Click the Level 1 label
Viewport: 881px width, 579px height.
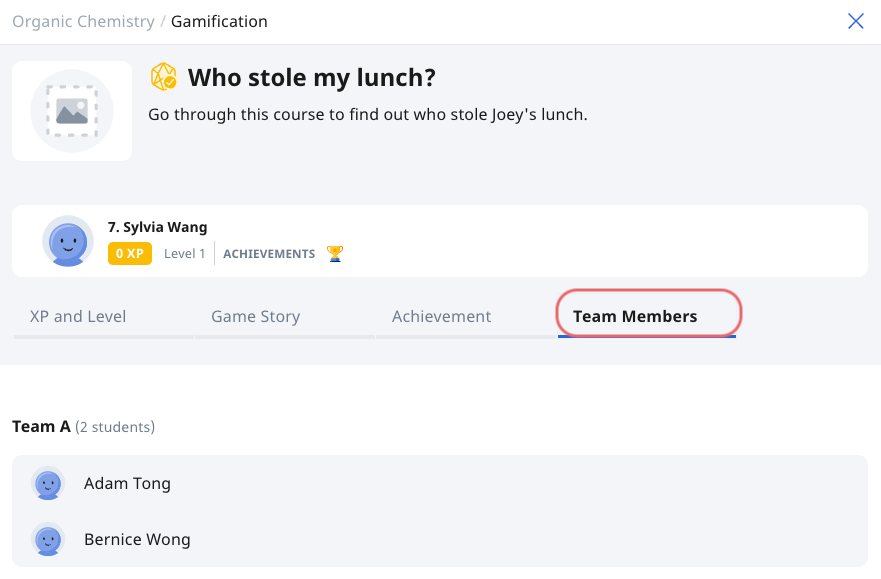[185, 254]
